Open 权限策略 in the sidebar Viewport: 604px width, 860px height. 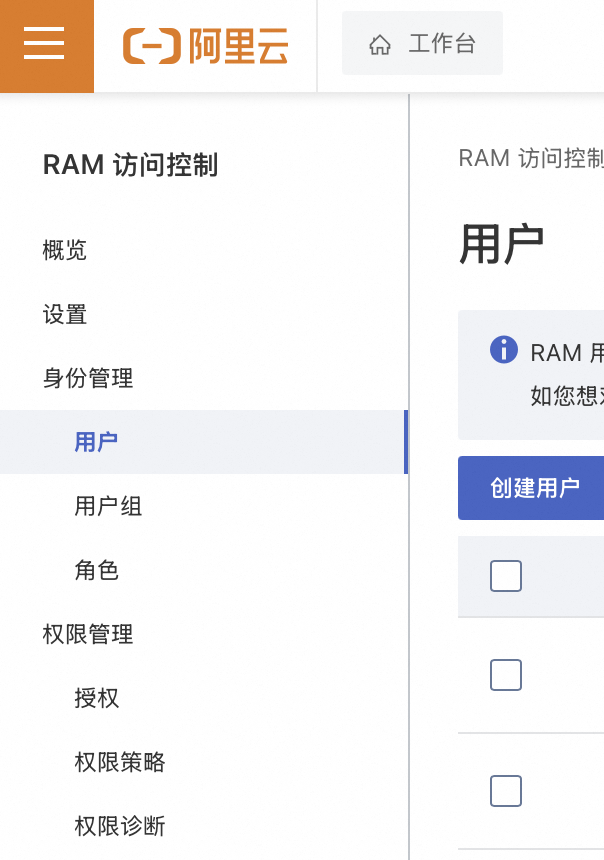tap(120, 762)
